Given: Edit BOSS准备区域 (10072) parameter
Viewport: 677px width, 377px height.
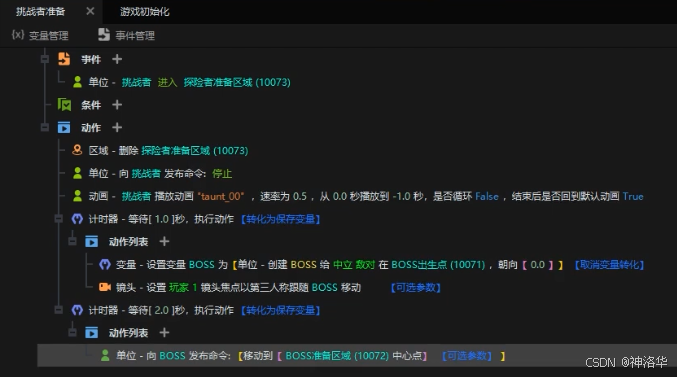Looking at the screenshot, I should 337,356.
